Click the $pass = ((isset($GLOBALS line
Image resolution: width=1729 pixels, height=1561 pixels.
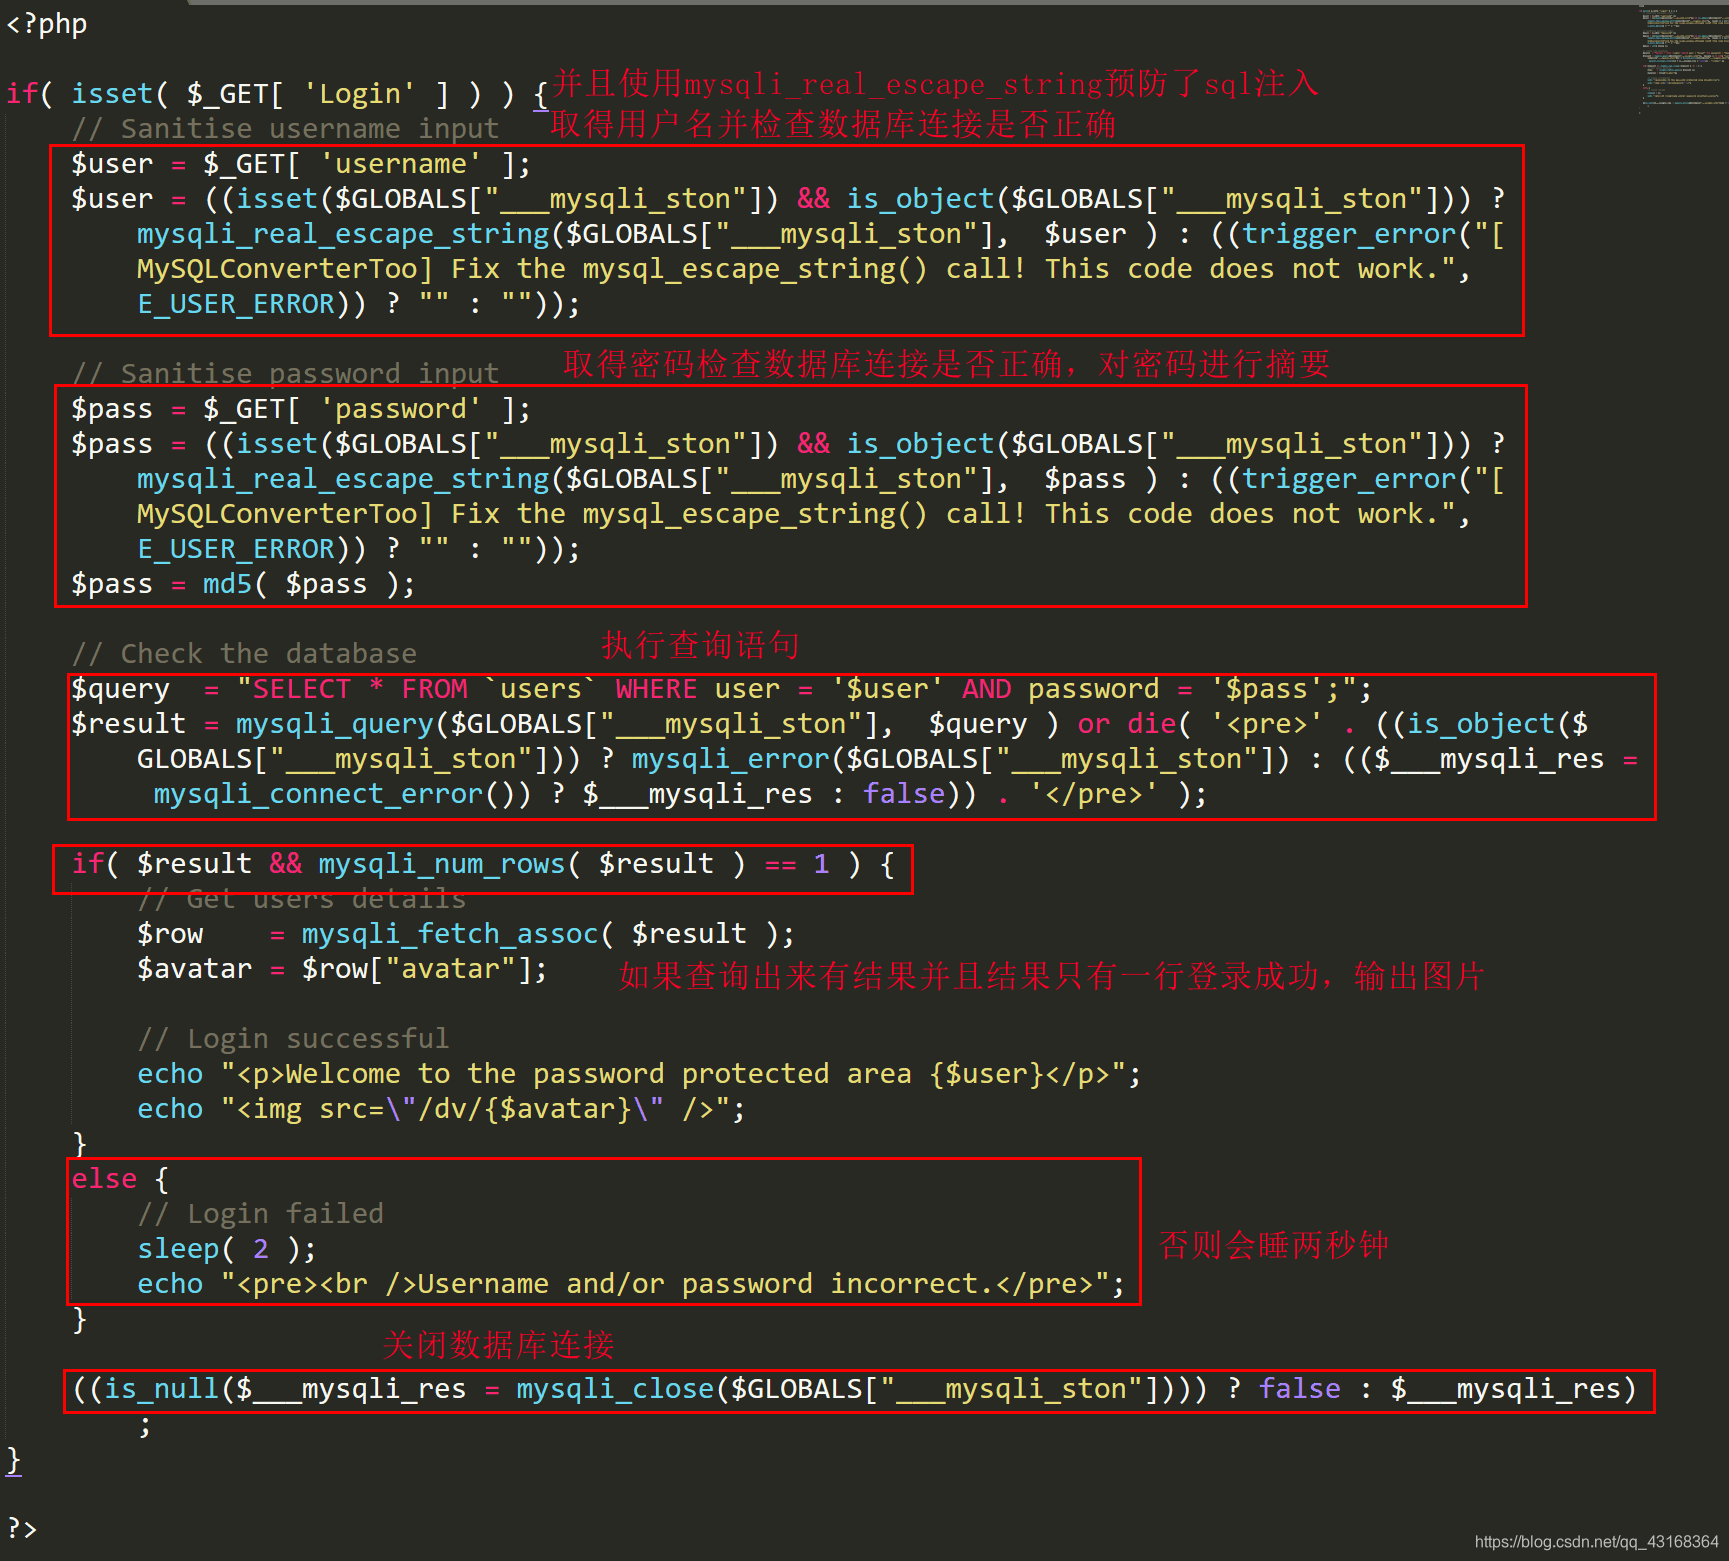[x=788, y=443]
